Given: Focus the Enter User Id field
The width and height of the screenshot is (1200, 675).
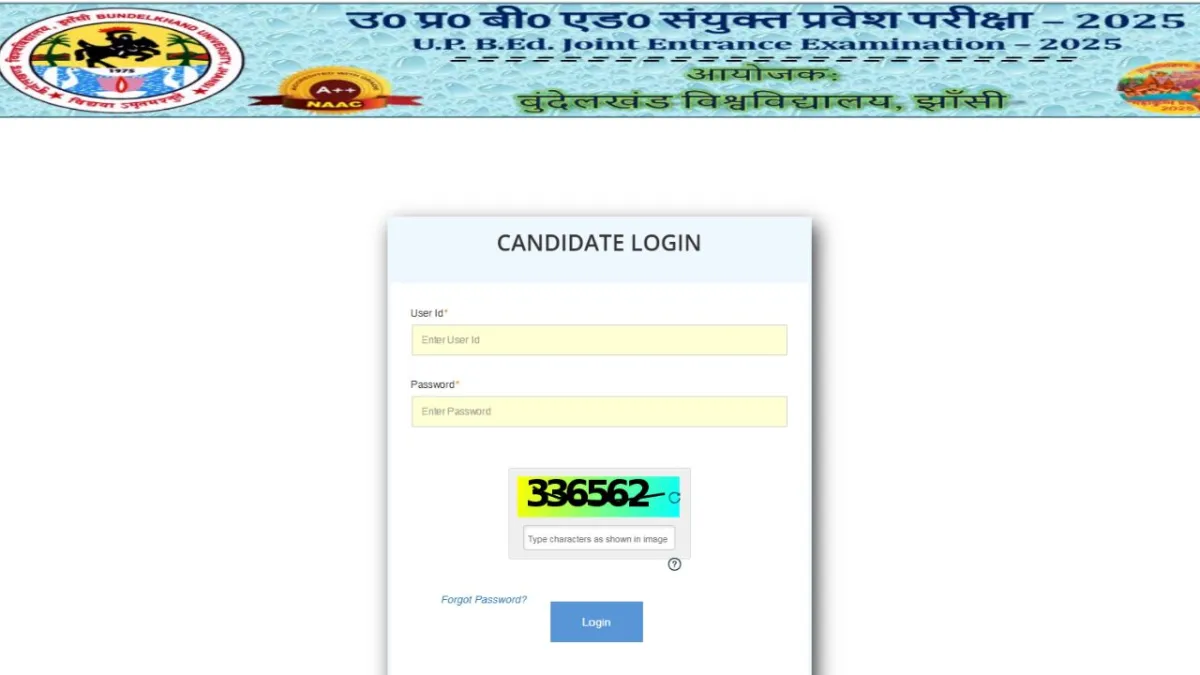Looking at the screenshot, I should tap(599, 340).
